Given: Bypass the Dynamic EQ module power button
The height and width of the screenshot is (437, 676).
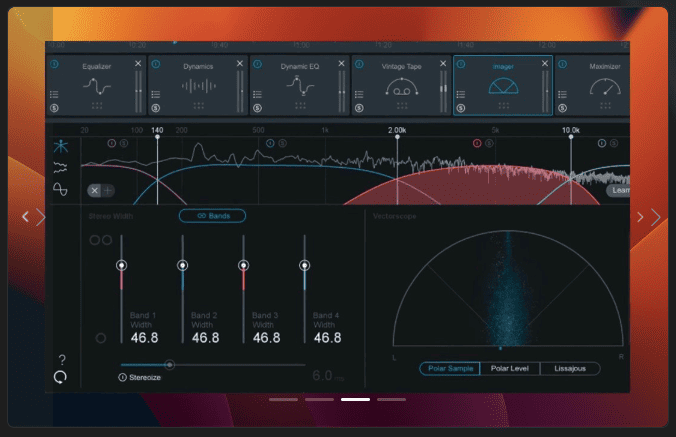Looking at the screenshot, I should (x=257, y=64).
